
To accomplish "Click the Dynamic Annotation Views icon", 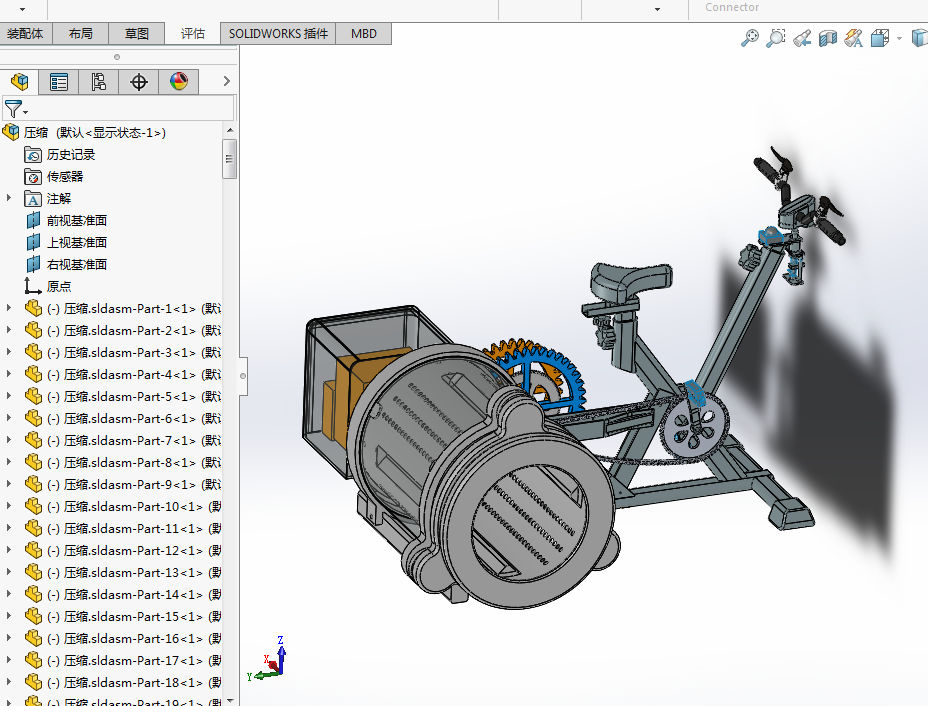I will (x=853, y=38).
